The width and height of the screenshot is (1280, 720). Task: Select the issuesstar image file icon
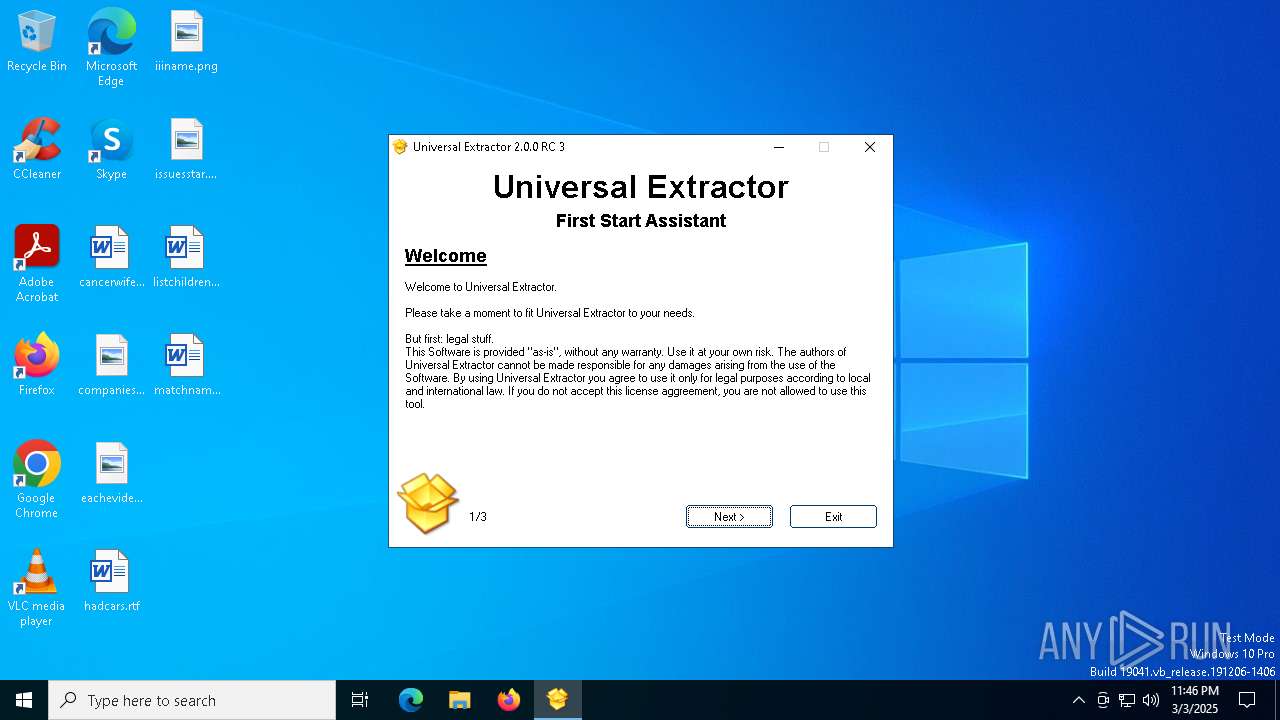pos(186,149)
